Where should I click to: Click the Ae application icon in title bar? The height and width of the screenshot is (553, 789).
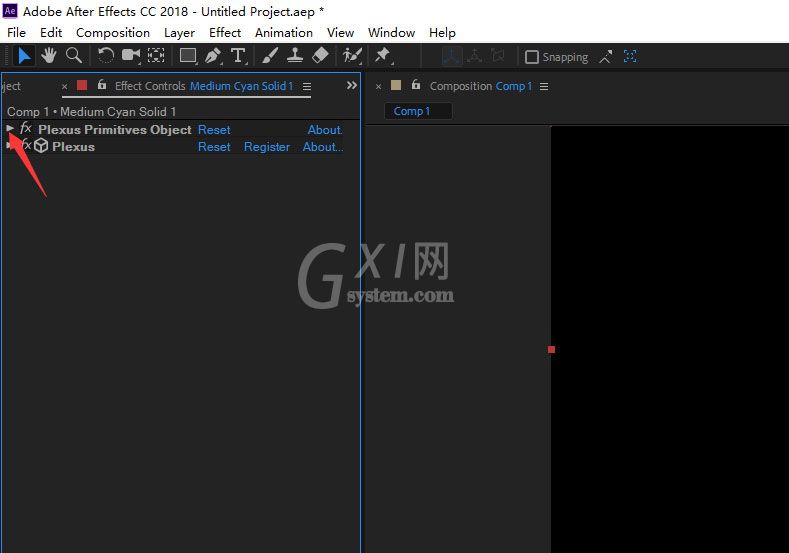tap(10, 11)
